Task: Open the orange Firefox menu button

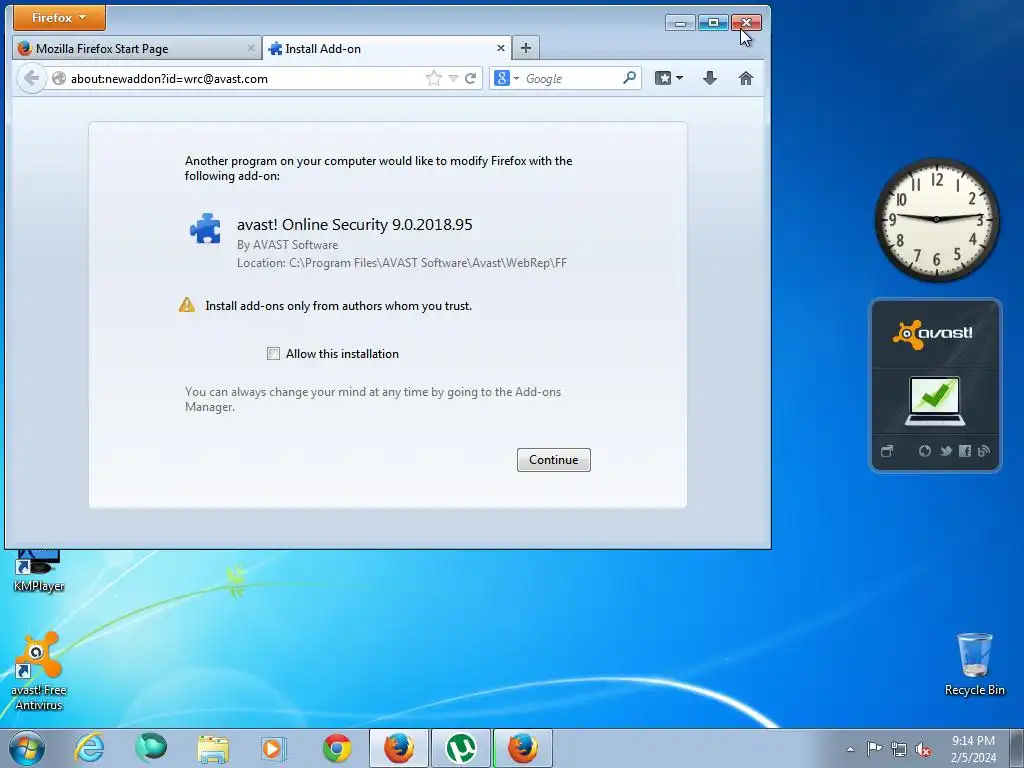Action: pos(59,18)
